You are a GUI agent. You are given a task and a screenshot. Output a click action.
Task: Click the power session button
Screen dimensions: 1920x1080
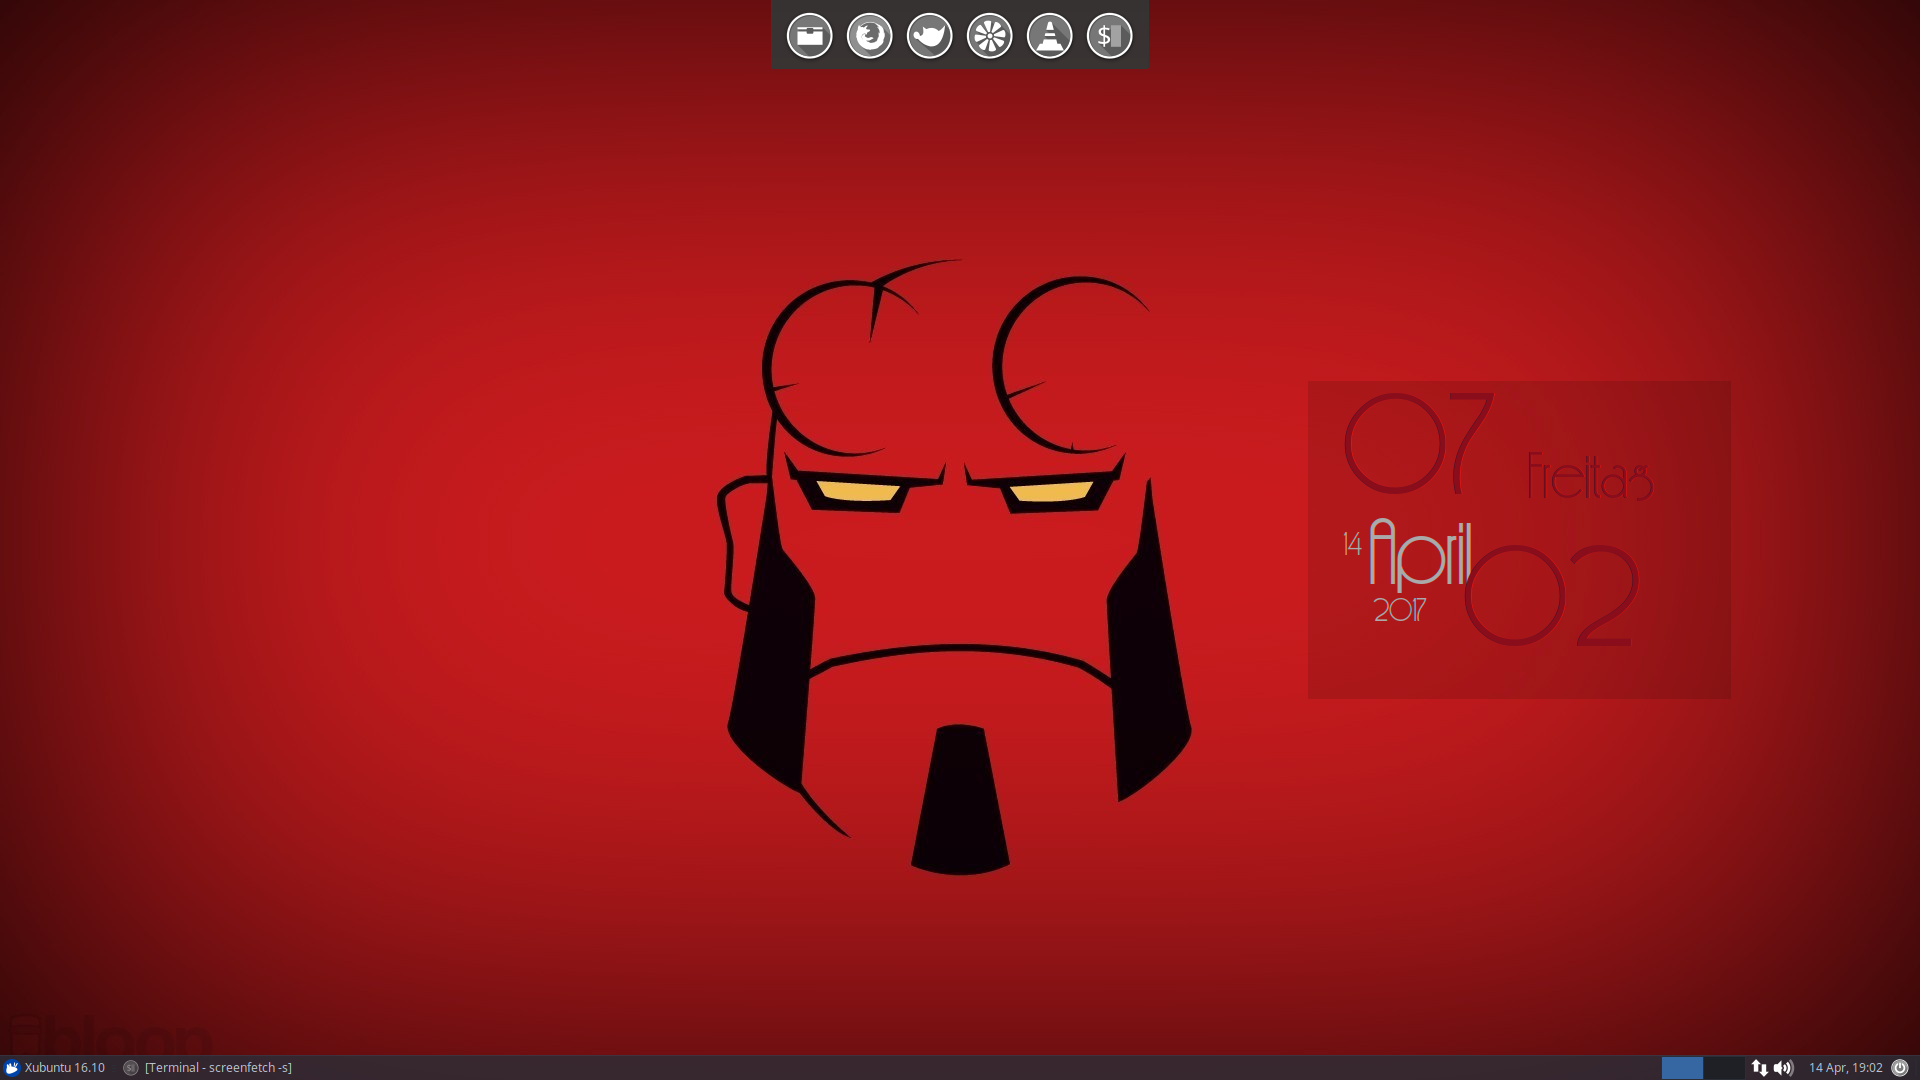(x=1900, y=1068)
